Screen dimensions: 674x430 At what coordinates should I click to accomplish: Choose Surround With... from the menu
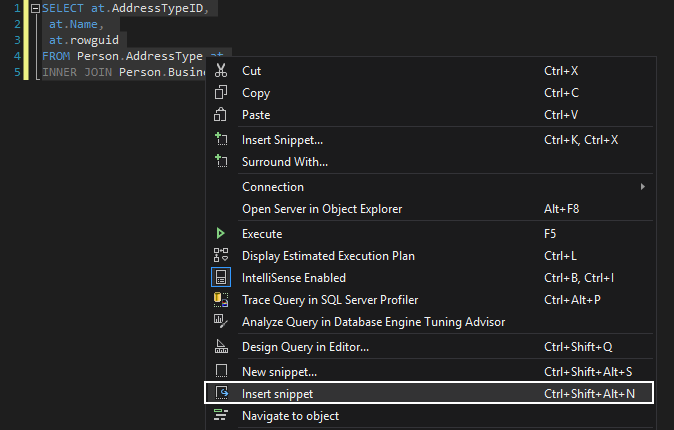(285, 162)
